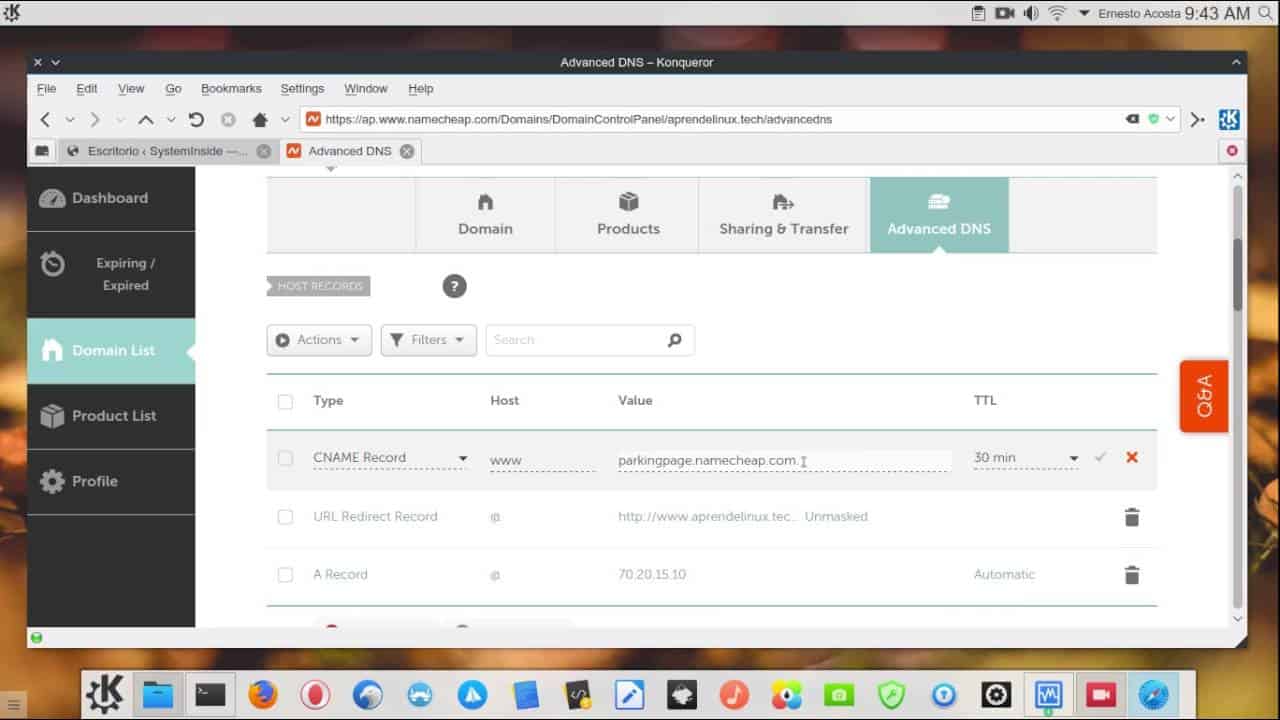Screen dimensions: 1280x720
Task: Click the volume speaker icon in top panel
Action: tap(1031, 13)
